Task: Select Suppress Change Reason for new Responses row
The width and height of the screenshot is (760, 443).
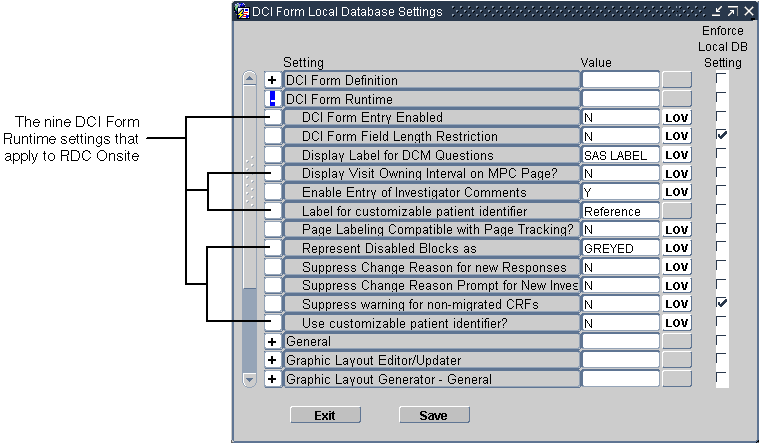Action: click(x=431, y=267)
